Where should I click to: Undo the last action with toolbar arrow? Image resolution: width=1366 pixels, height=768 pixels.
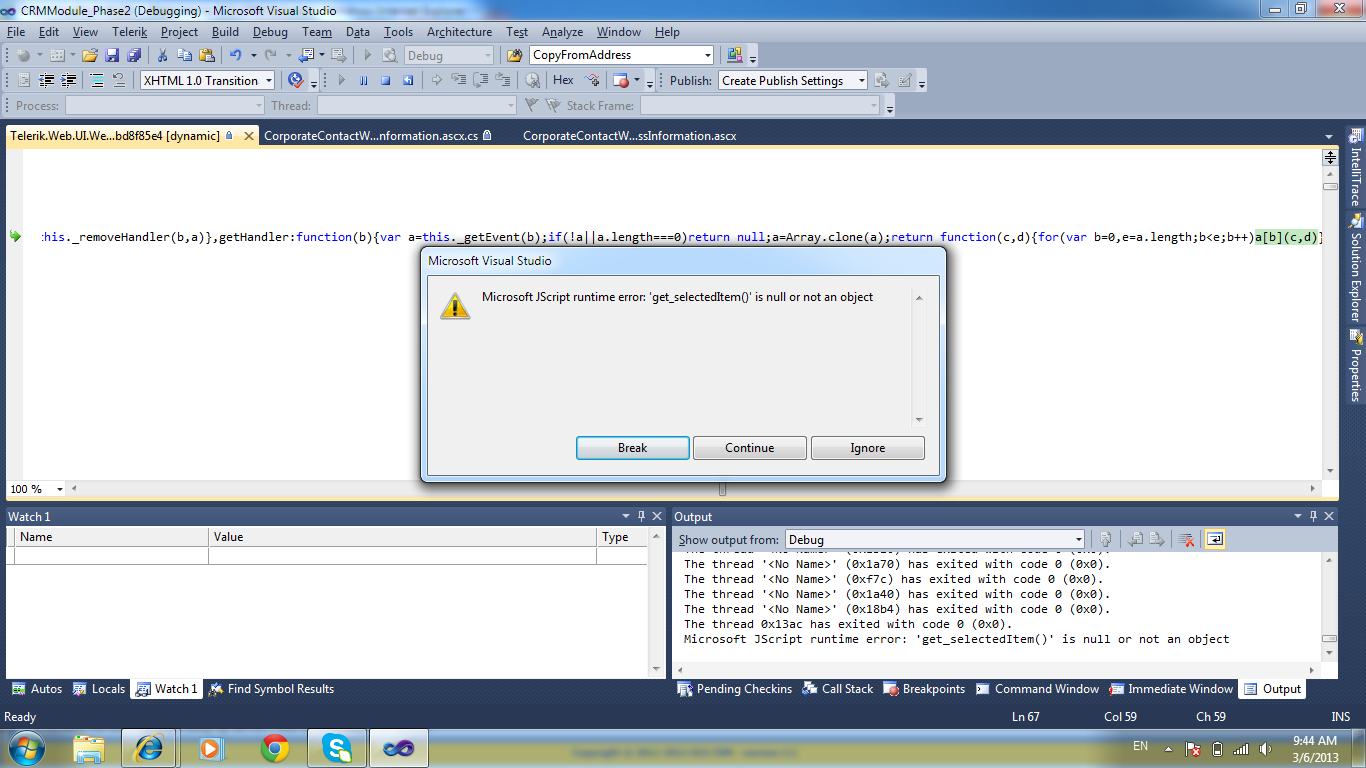236,56
